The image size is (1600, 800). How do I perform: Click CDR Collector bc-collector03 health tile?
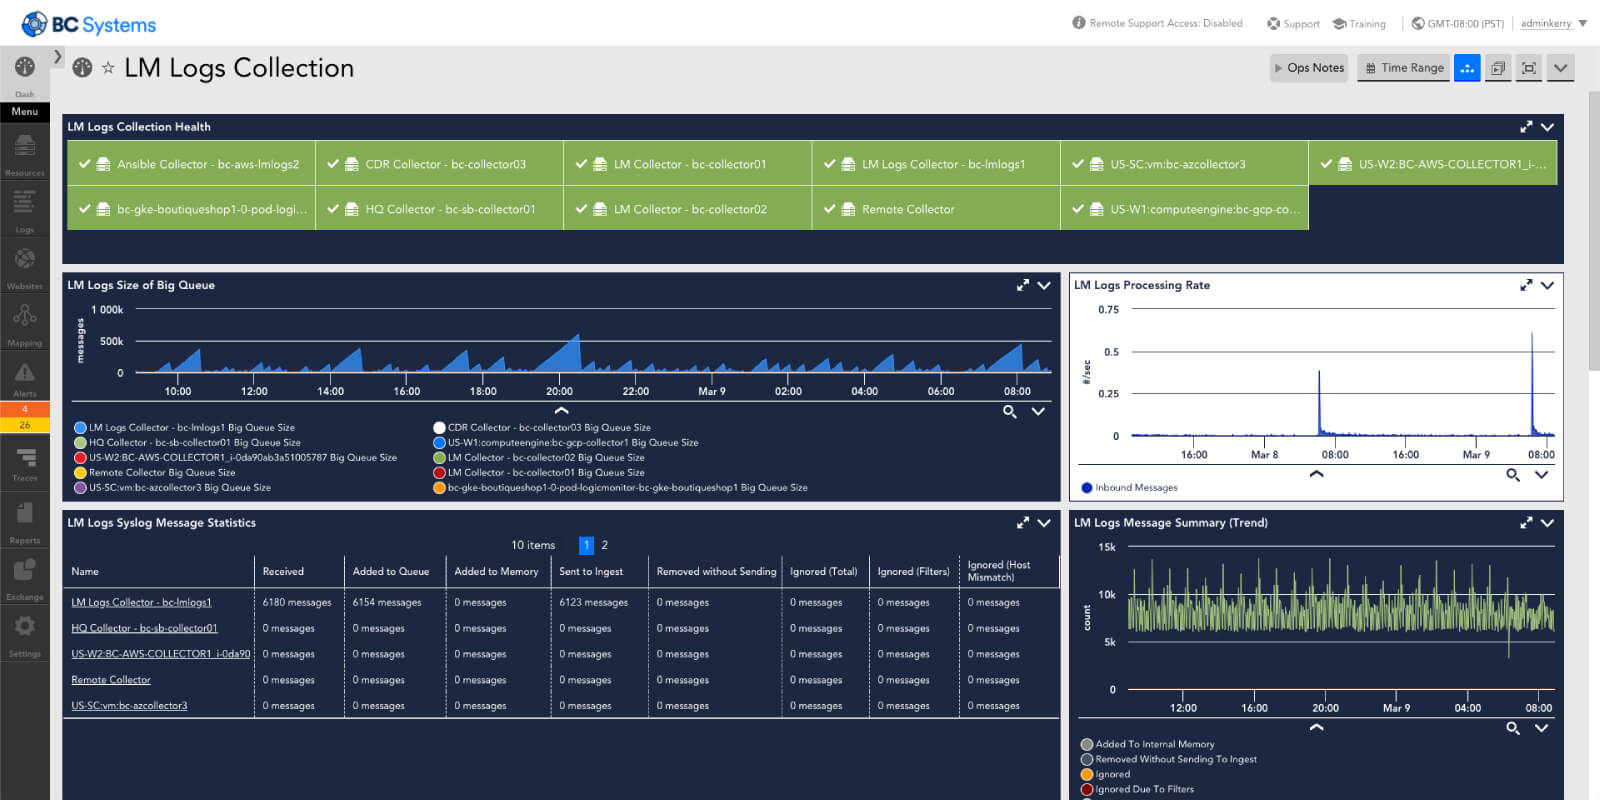point(439,164)
